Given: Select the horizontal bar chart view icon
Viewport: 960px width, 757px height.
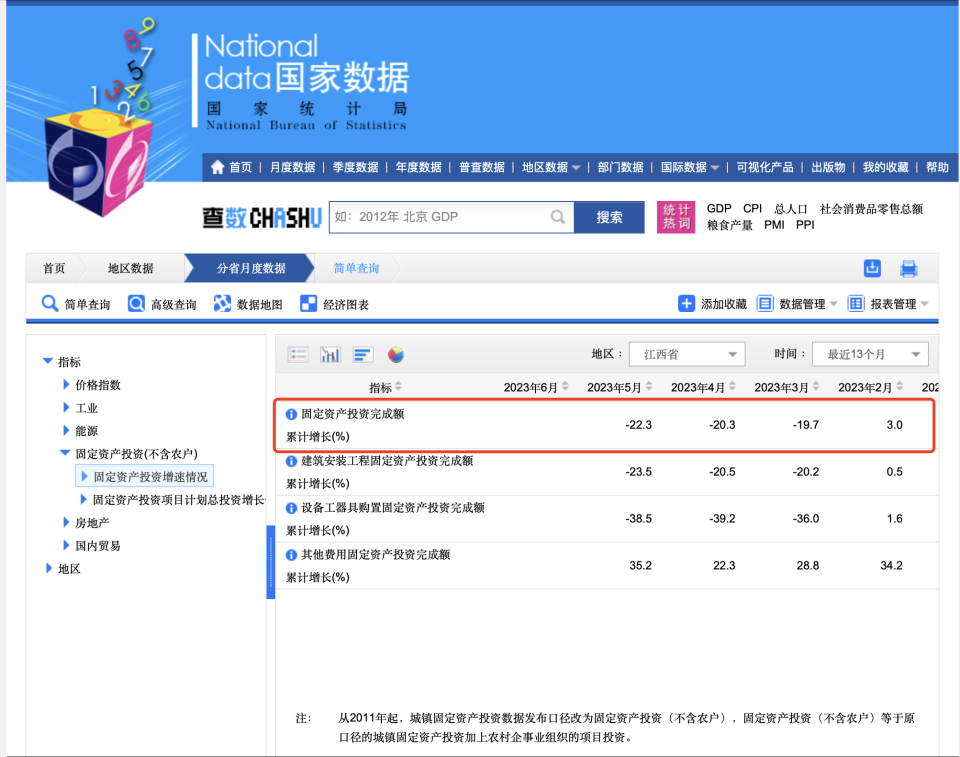Looking at the screenshot, I should pos(362,354).
